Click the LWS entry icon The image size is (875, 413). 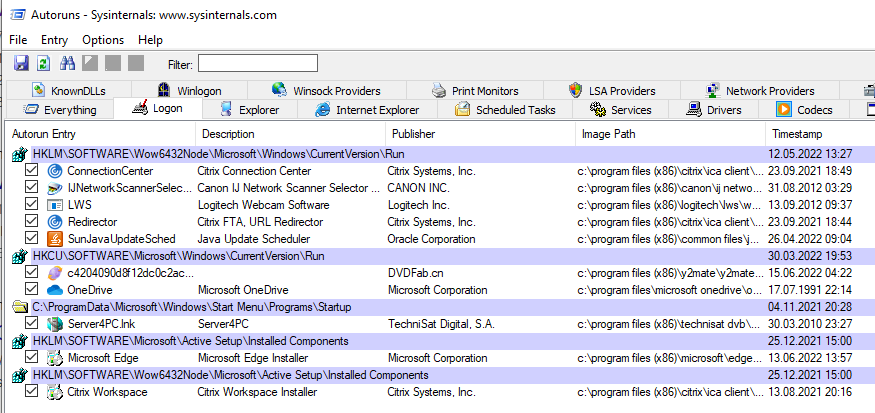coord(54,205)
